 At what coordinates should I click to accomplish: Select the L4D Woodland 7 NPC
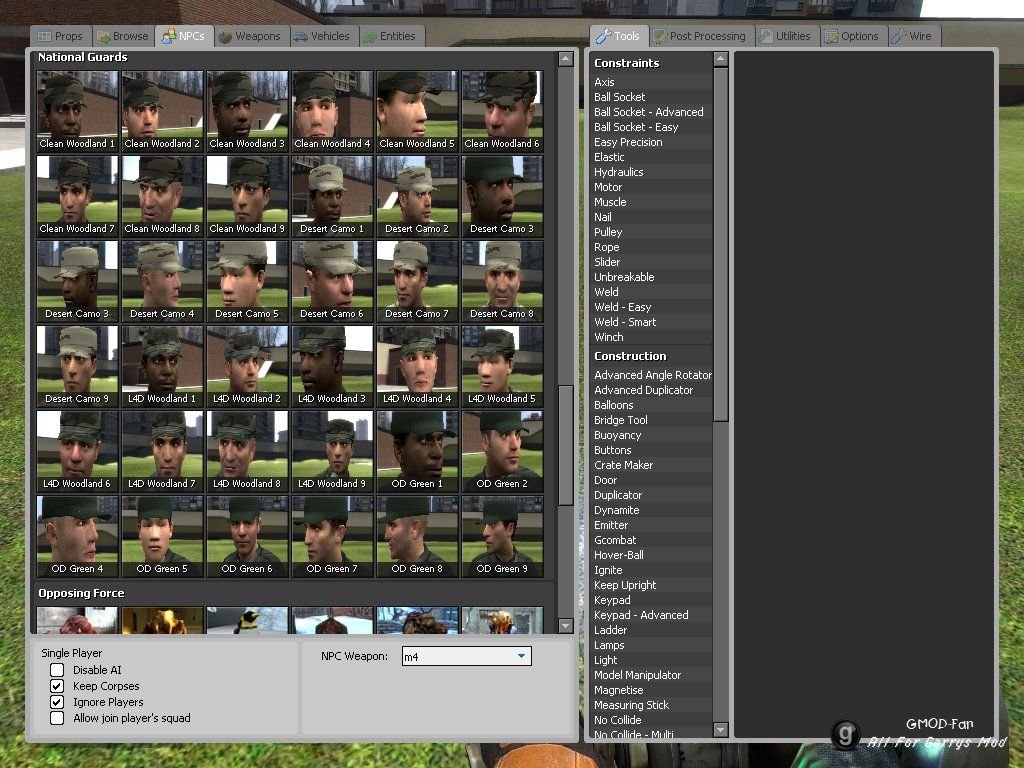point(162,451)
